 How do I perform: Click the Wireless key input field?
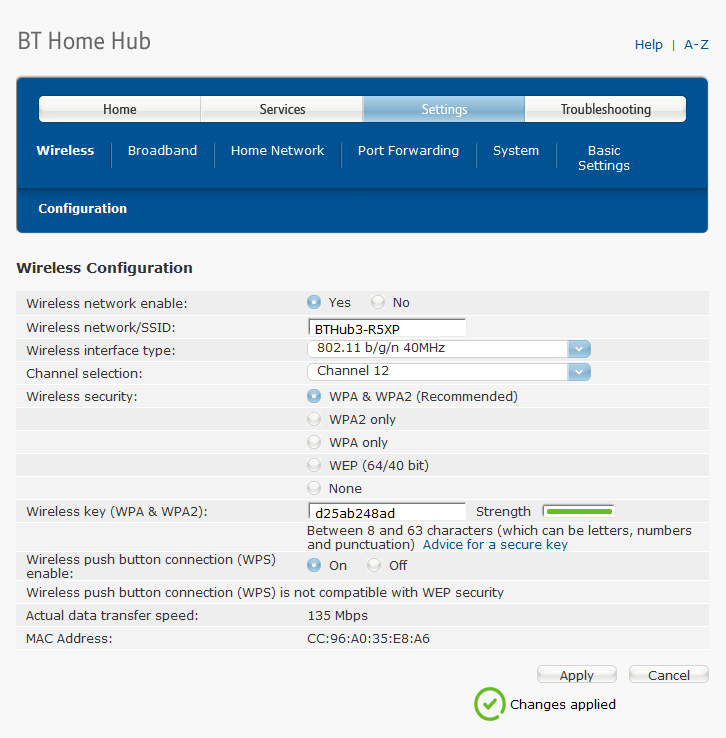pyautogui.click(x=387, y=512)
